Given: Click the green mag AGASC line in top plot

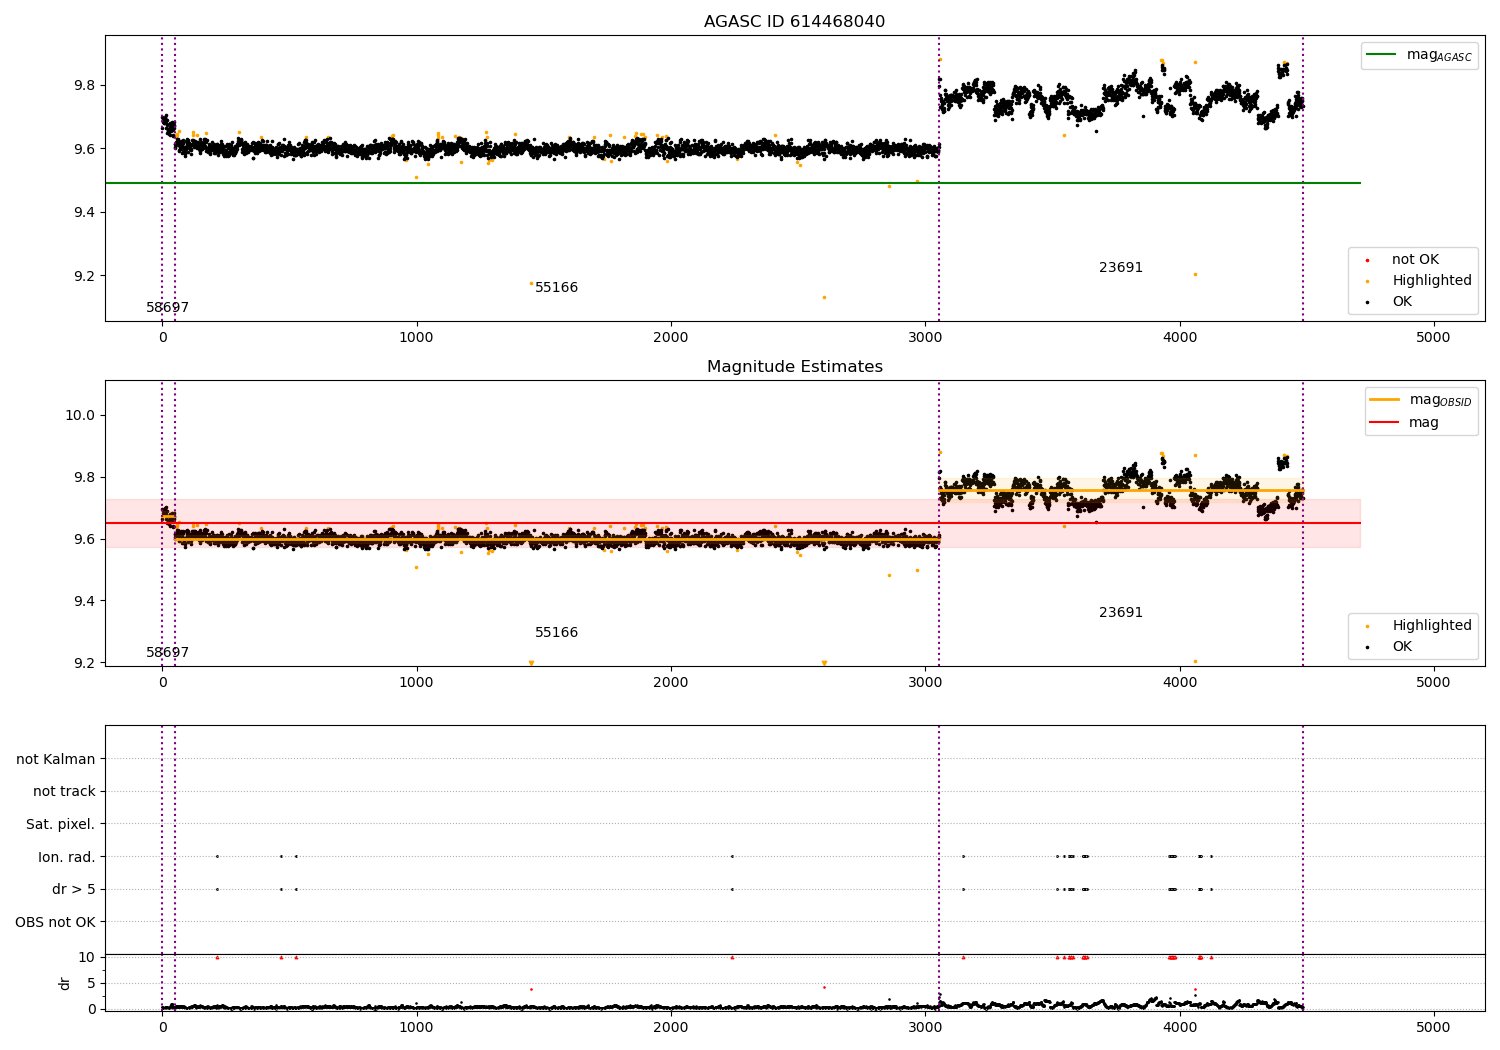Looking at the screenshot, I should [x=732, y=183].
